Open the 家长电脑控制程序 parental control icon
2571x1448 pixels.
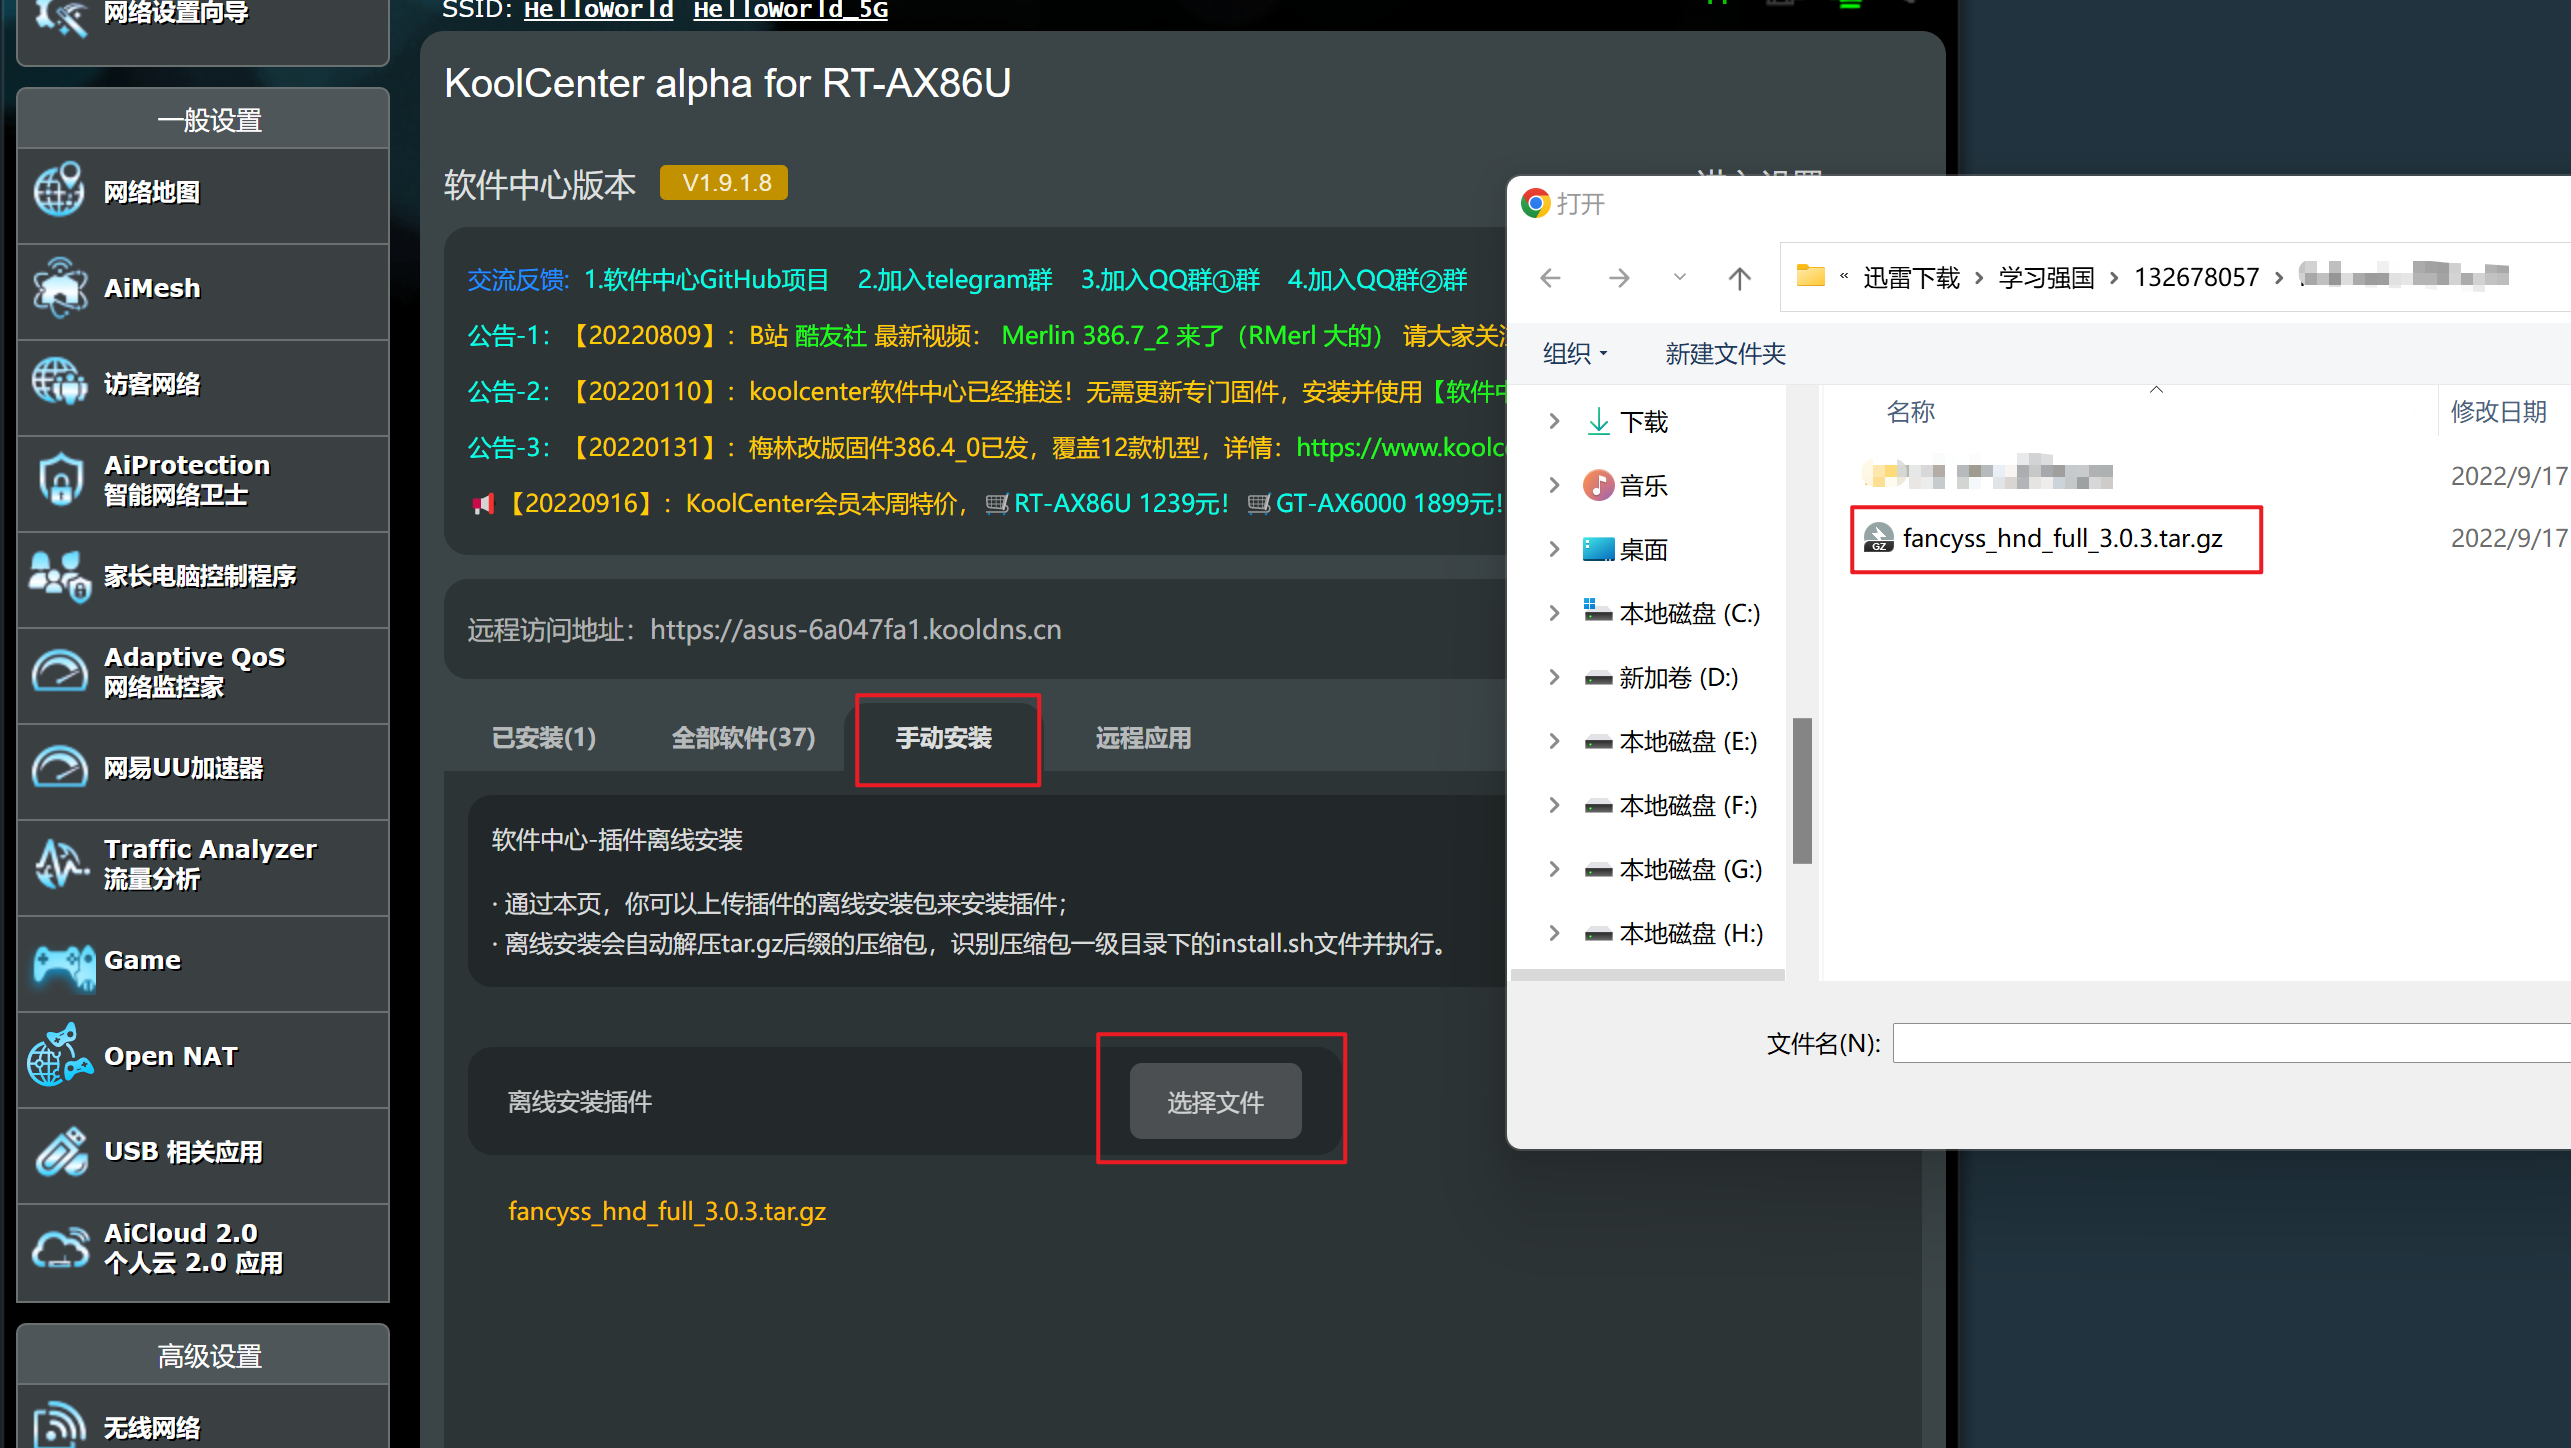(59, 576)
